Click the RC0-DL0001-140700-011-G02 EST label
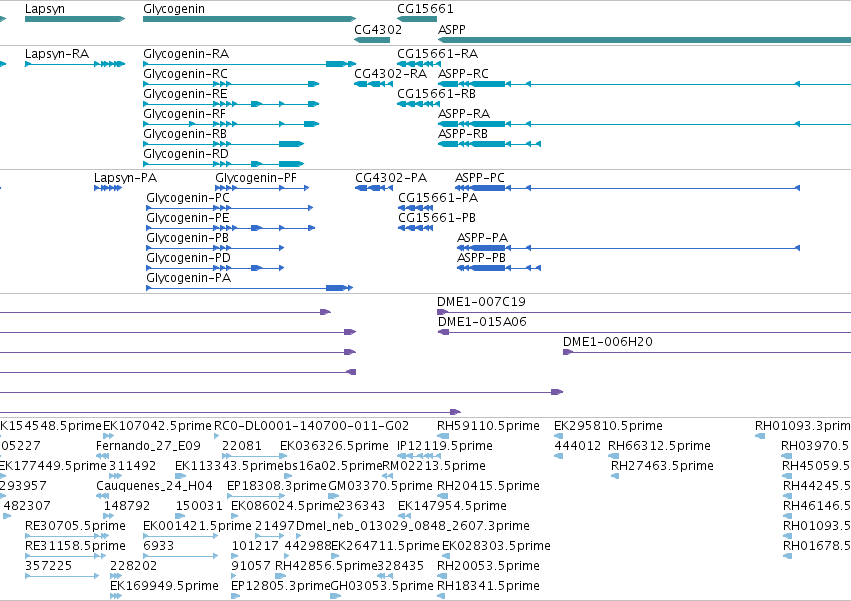 click(312, 426)
